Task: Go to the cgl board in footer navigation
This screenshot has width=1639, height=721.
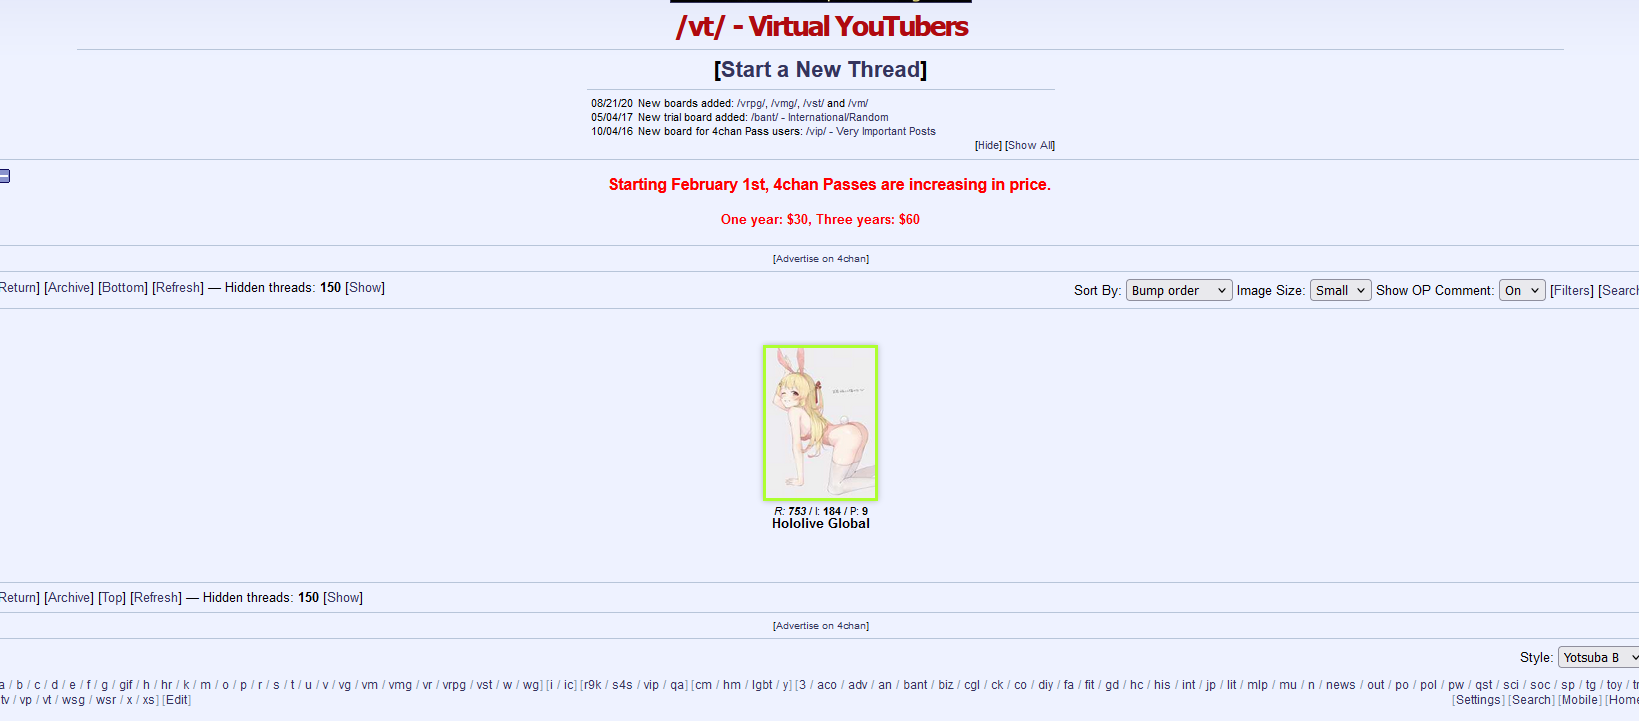Action: pos(972,685)
